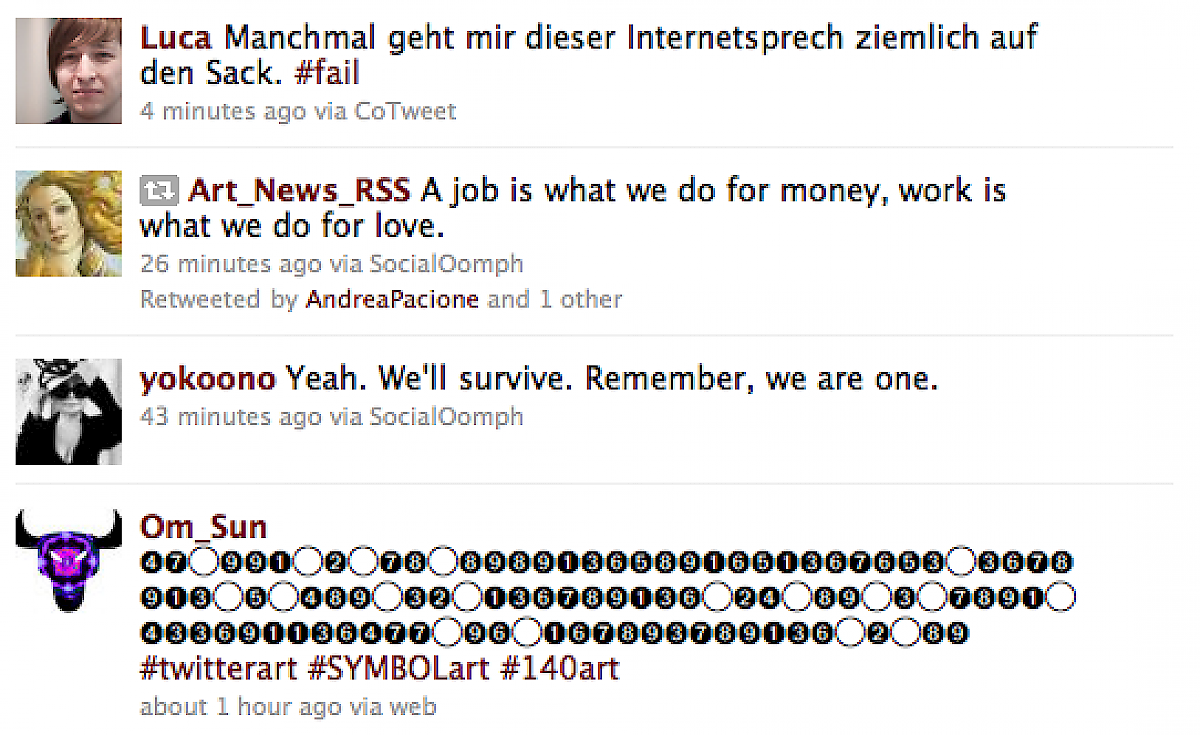The height and width of the screenshot is (735, 1200).
Task: Click the "about 1 hour ago" timestamp
Action: click(x=240, y=707)
